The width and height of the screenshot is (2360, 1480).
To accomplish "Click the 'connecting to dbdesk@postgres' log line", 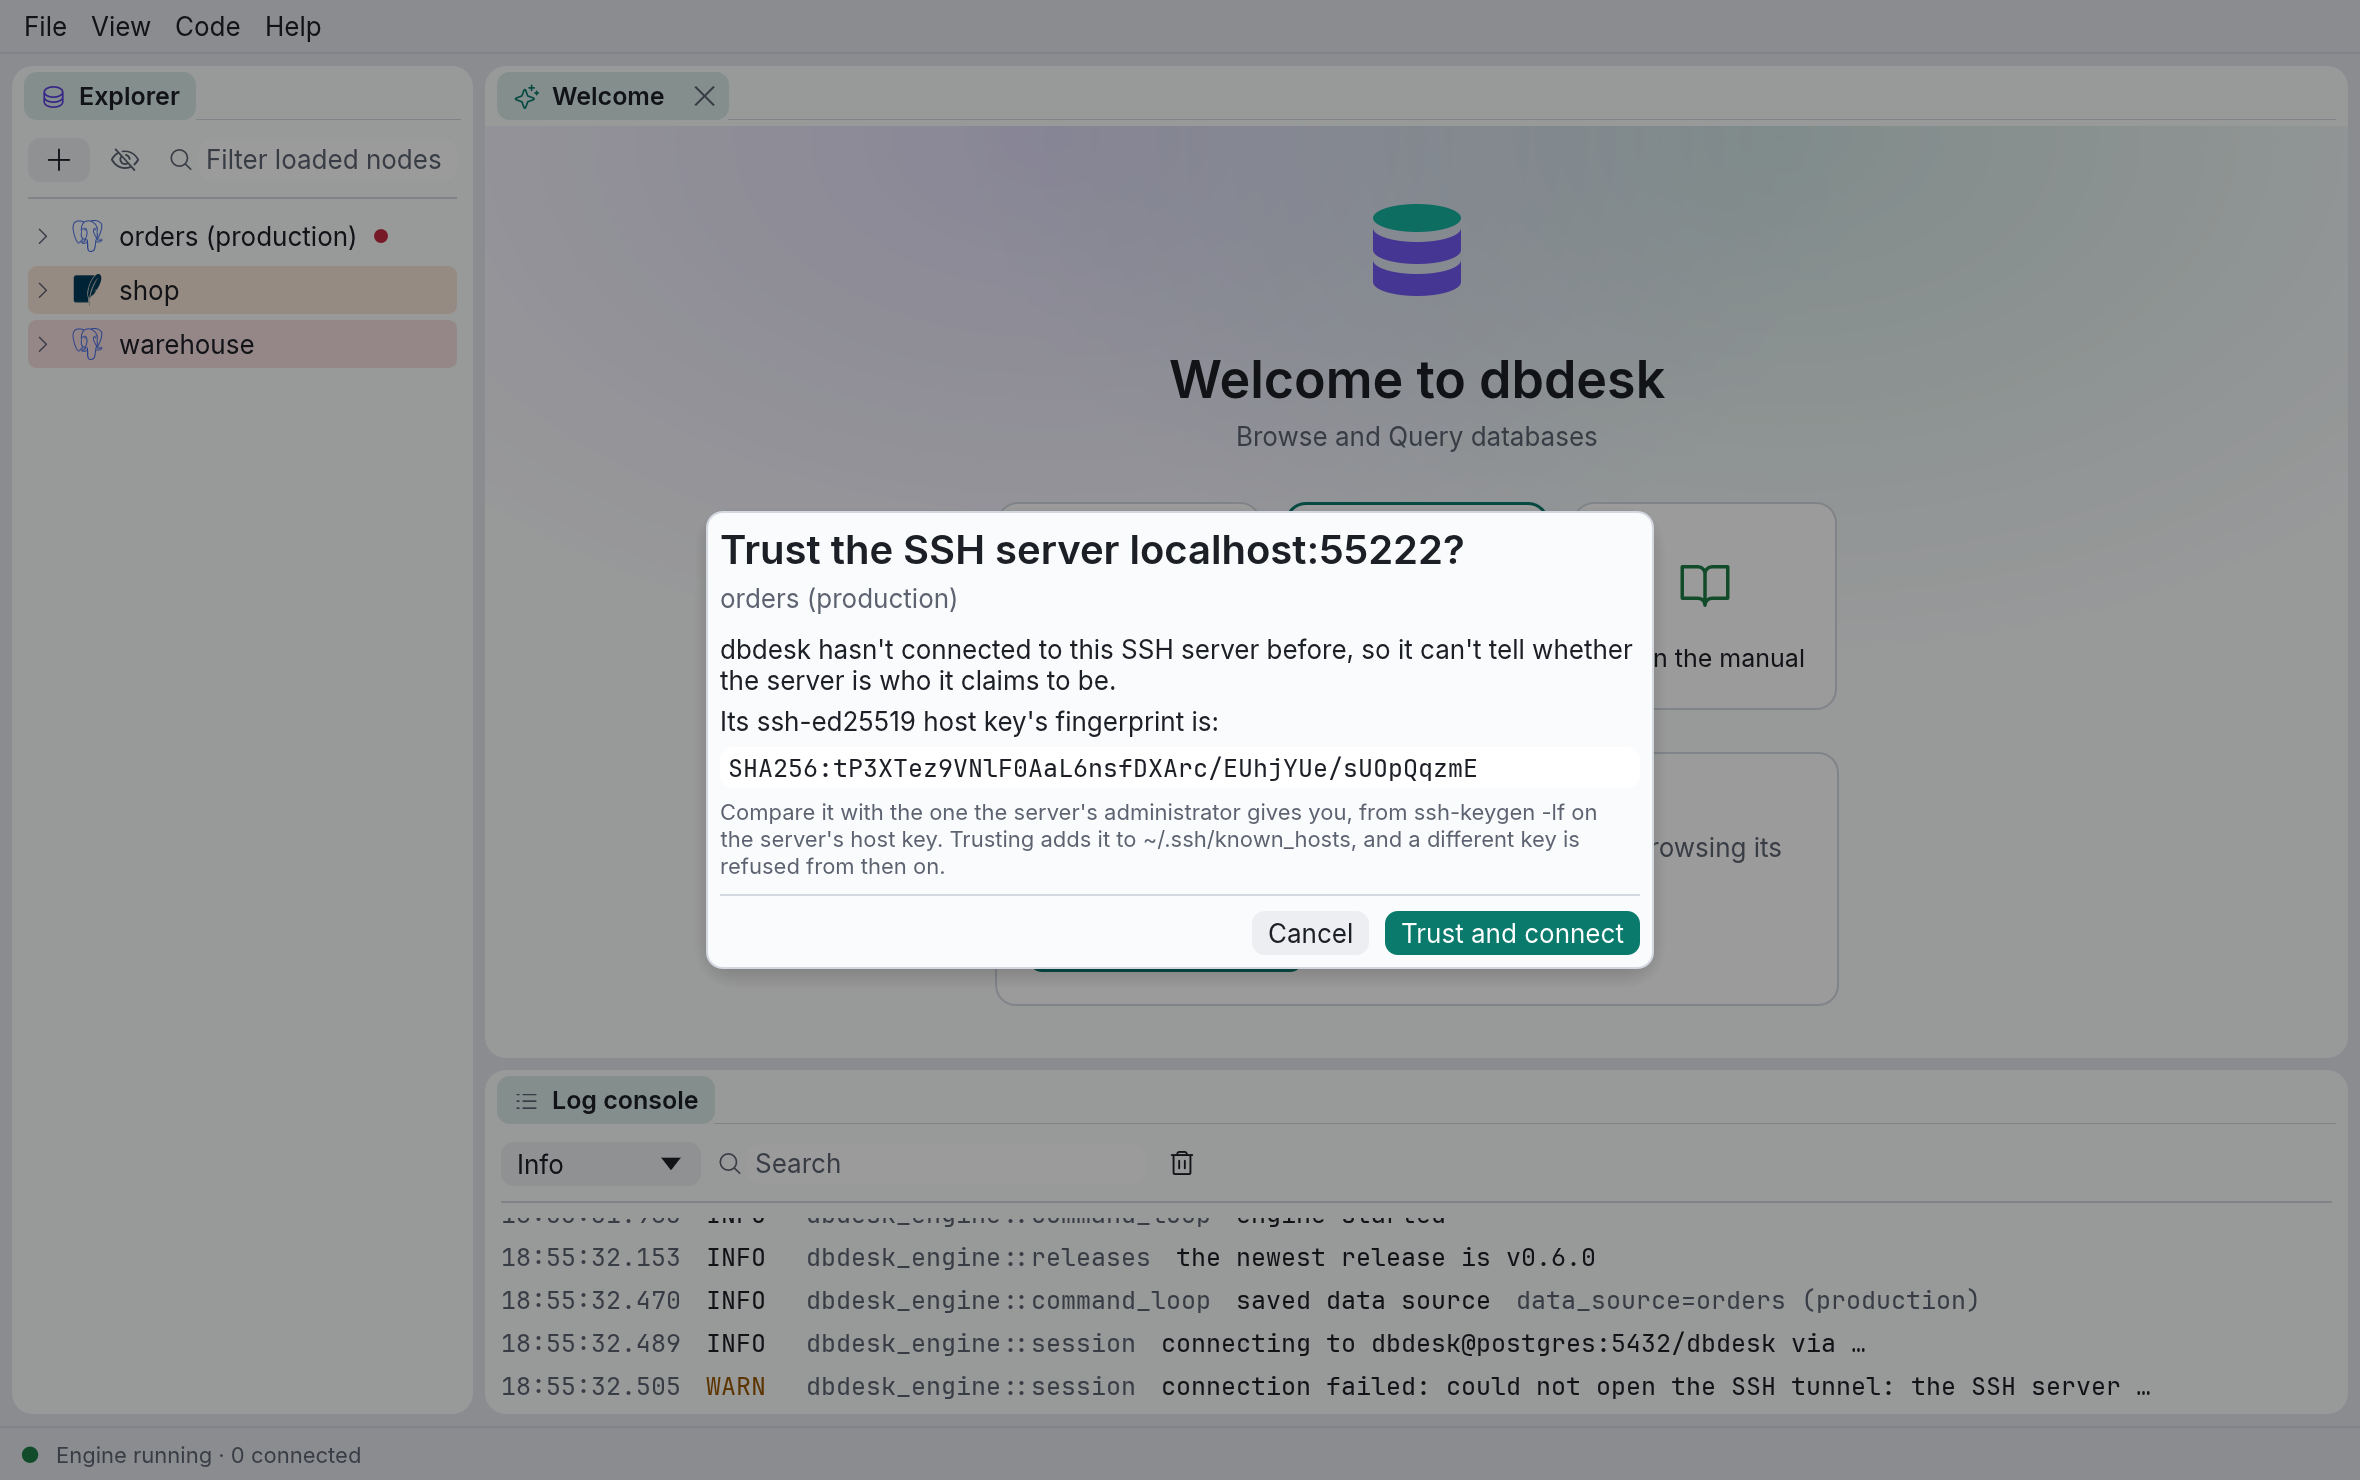I will [x=1416, y=1344].
